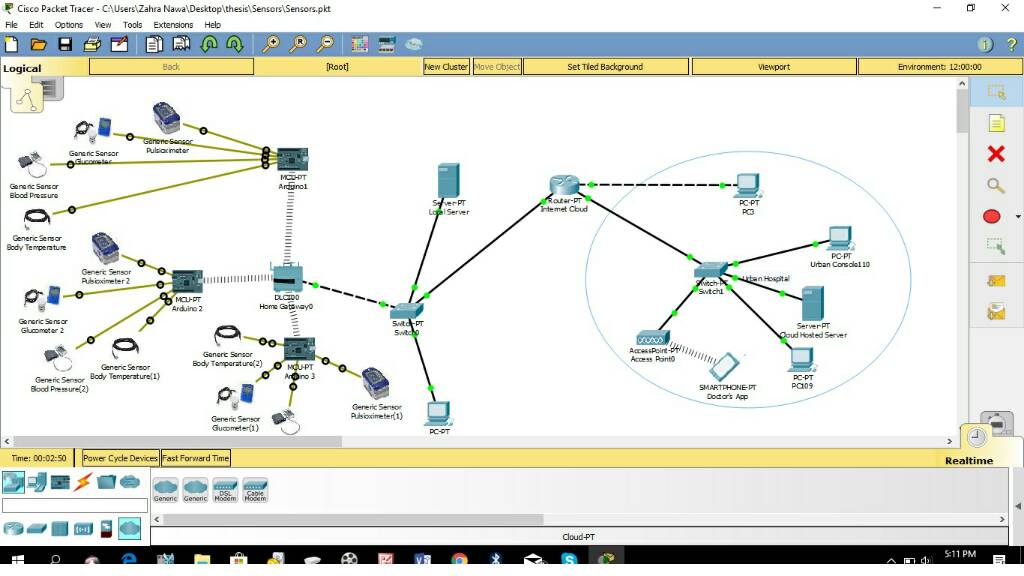Click the Fast Forward Time button
1024x576 pixels.
tap(195, 458)
